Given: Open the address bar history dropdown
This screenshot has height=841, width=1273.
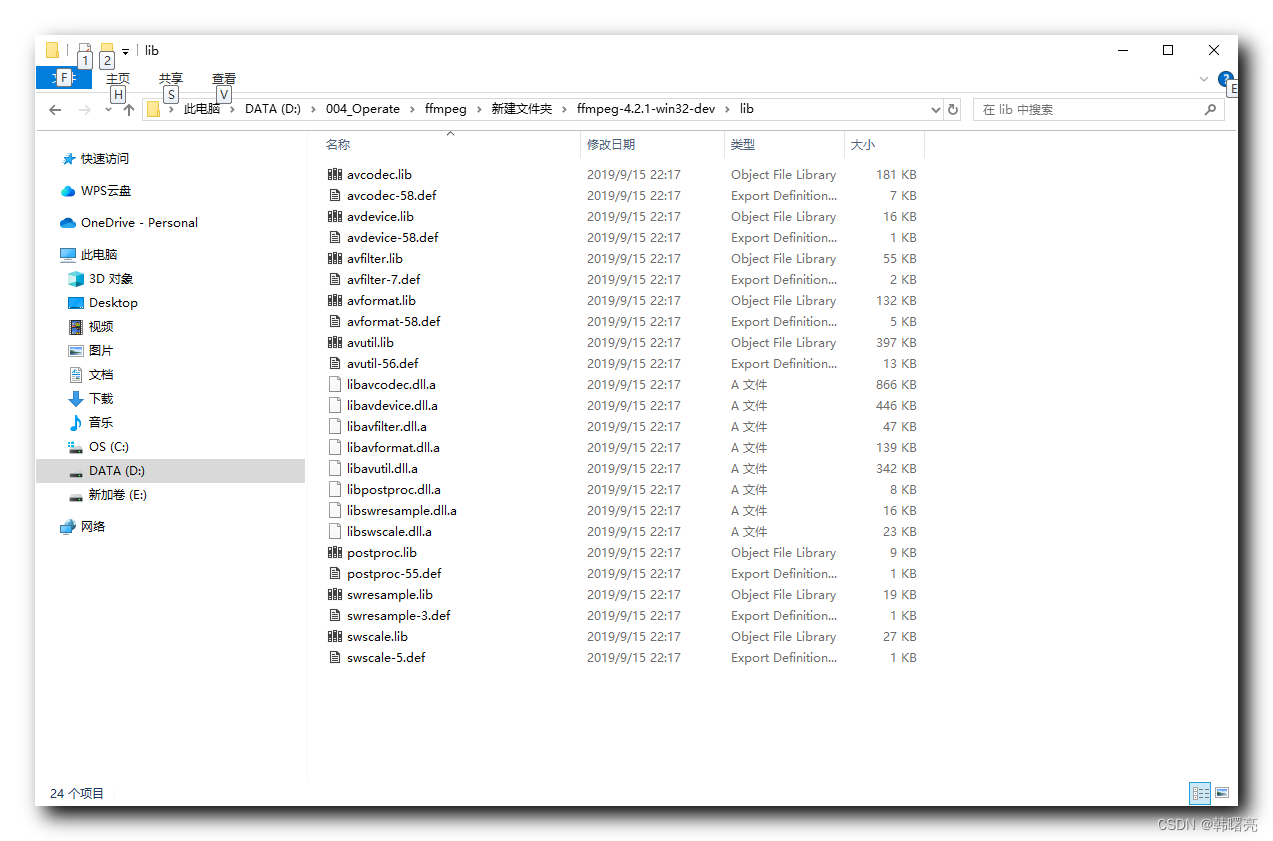Looking at the screenshot, I should click(x=935, y=109).
